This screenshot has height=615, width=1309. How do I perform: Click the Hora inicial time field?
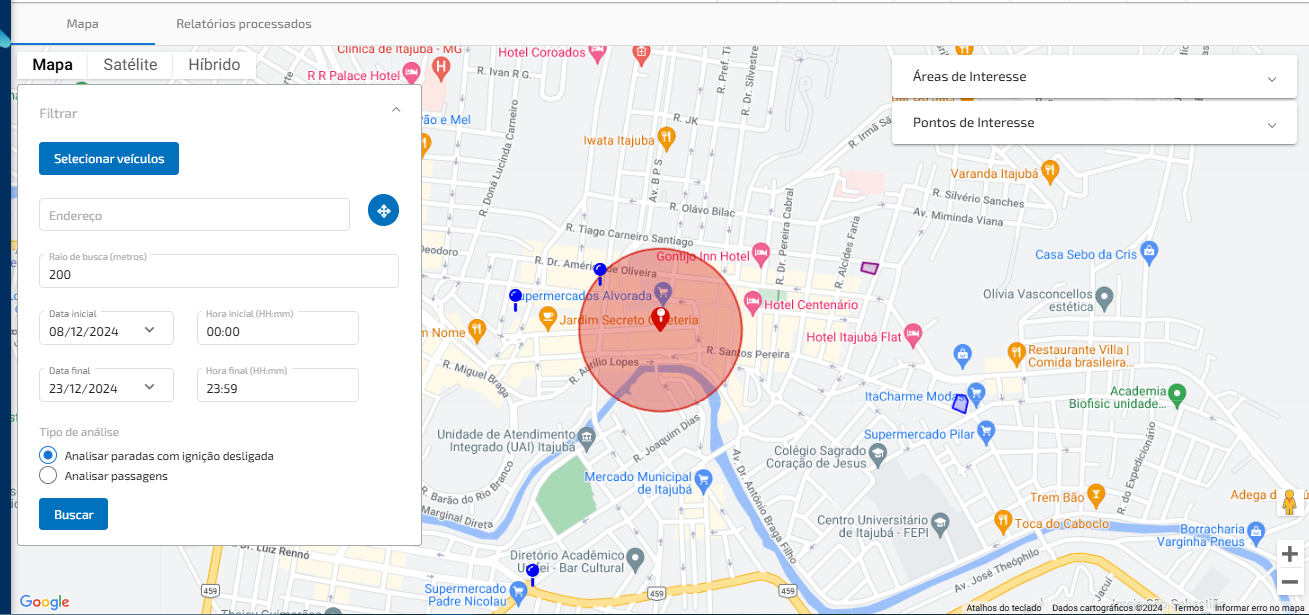(277, 328)
